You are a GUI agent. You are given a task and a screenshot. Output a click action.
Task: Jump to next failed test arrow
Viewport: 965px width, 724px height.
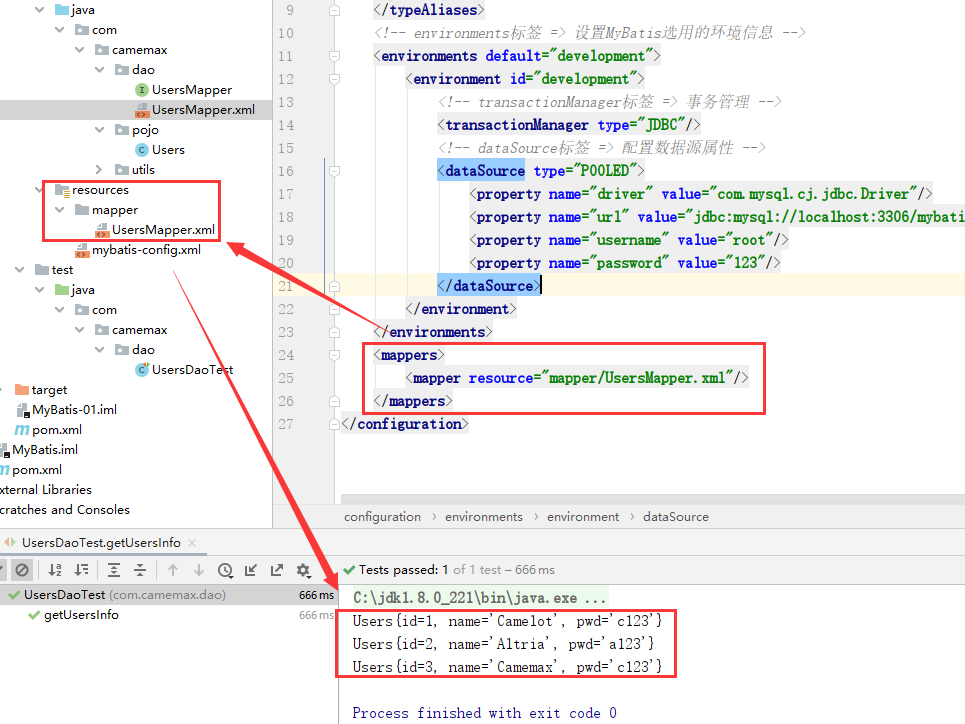(199, 570)
